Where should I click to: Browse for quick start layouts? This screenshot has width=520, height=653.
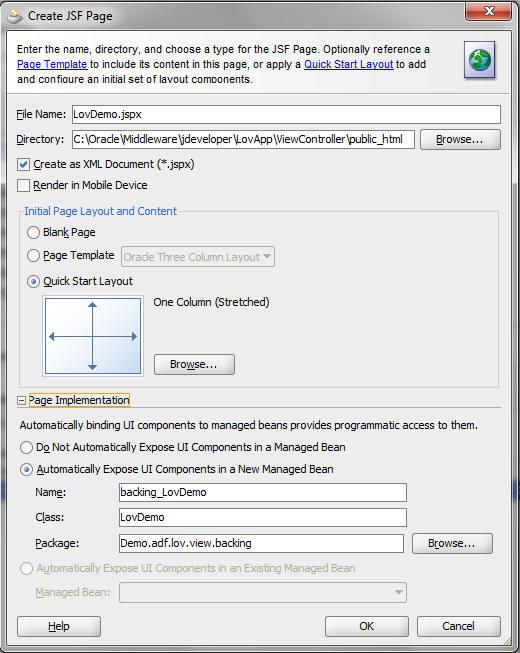pyautogui.click(x=194, y=364)
